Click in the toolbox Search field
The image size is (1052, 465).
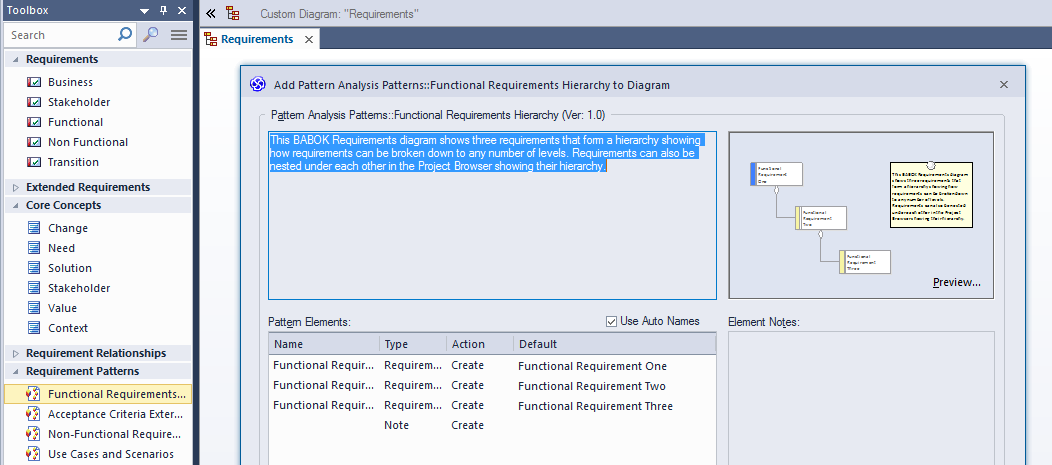coord(60,35)
